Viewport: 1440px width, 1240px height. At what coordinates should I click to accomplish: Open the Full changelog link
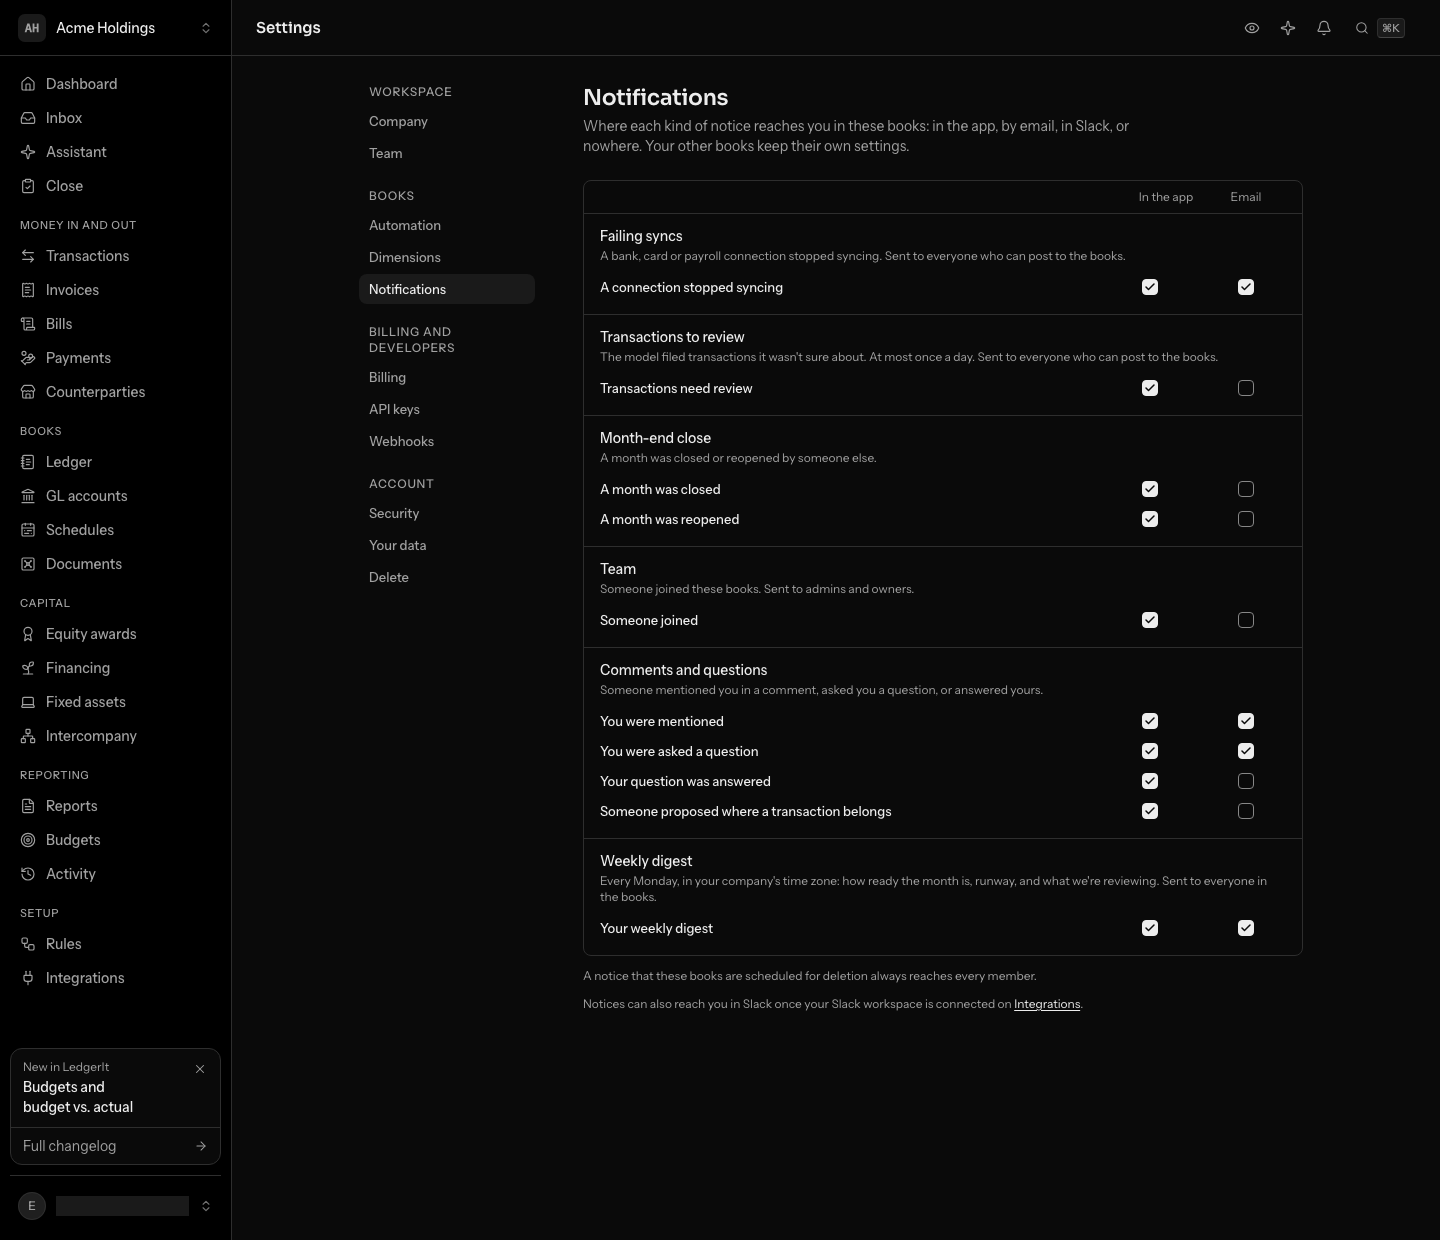[x=115, y=1146]
